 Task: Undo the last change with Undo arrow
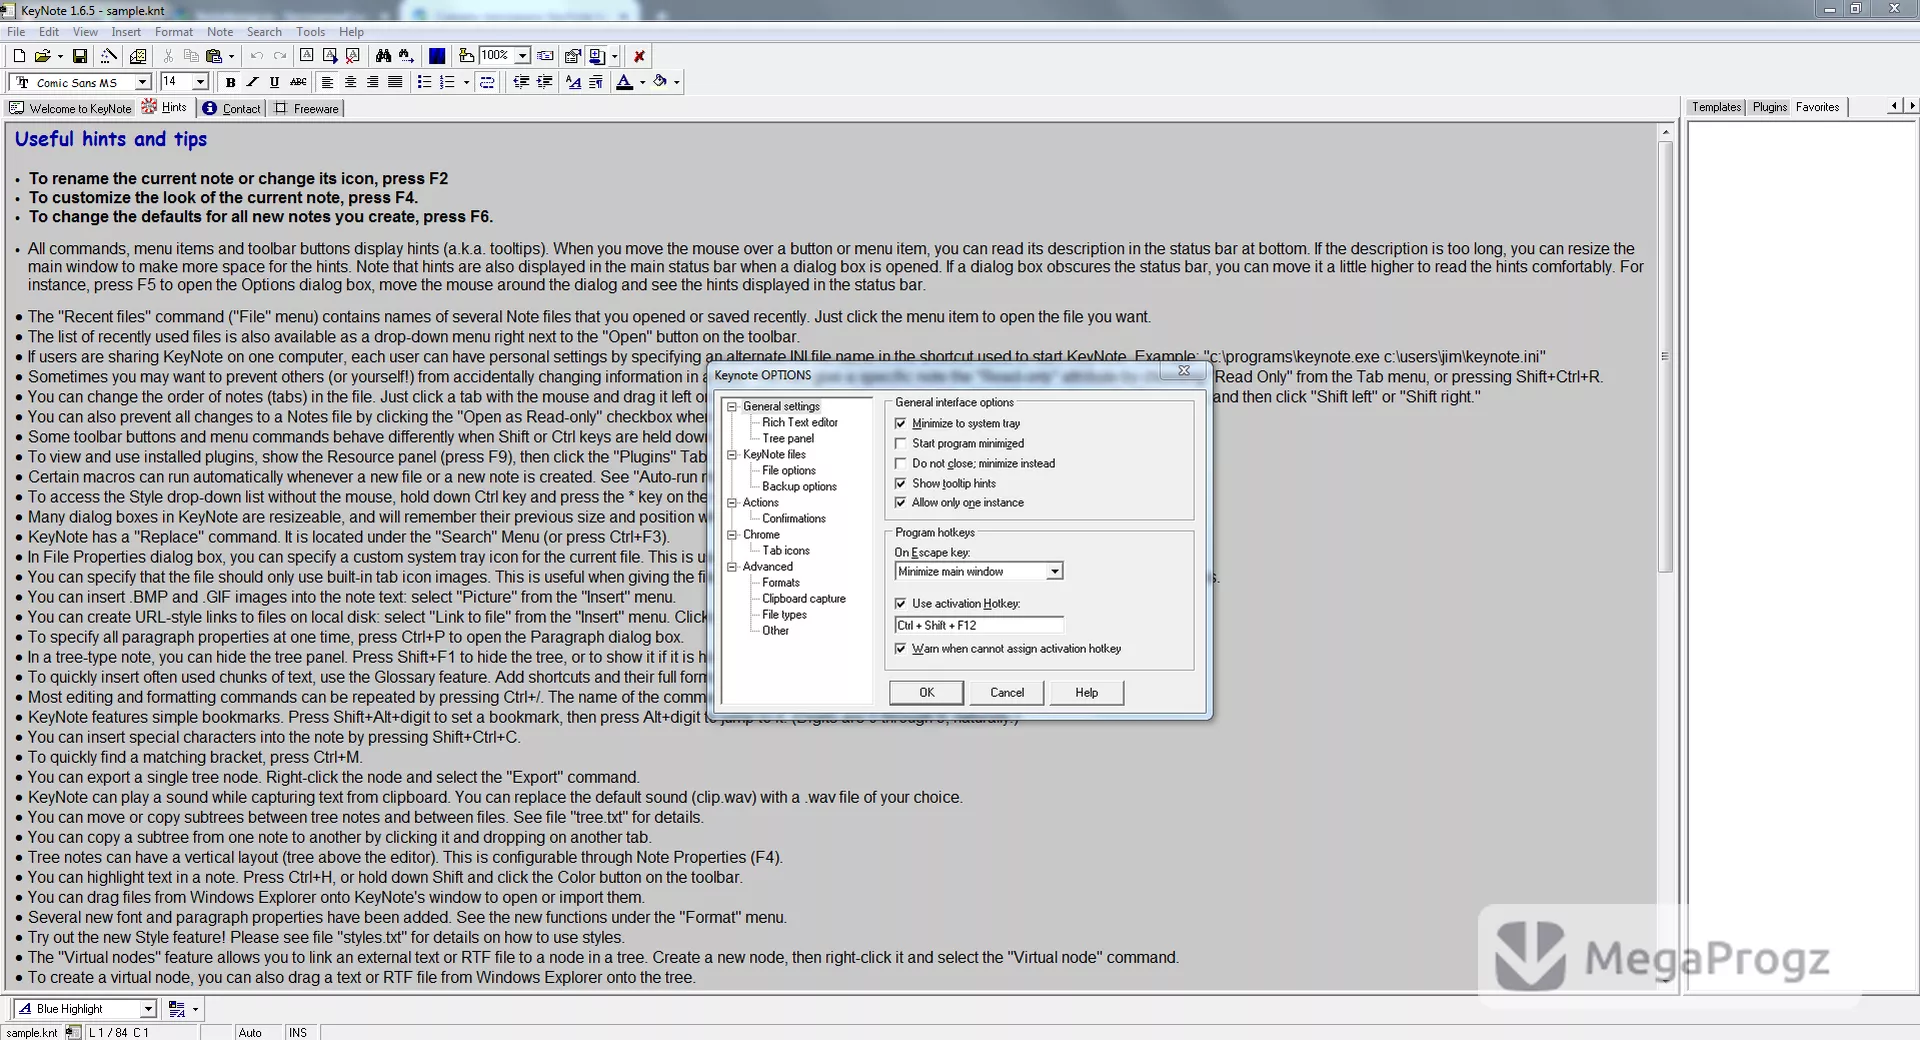pyautogui.click(x=257, y=56)
